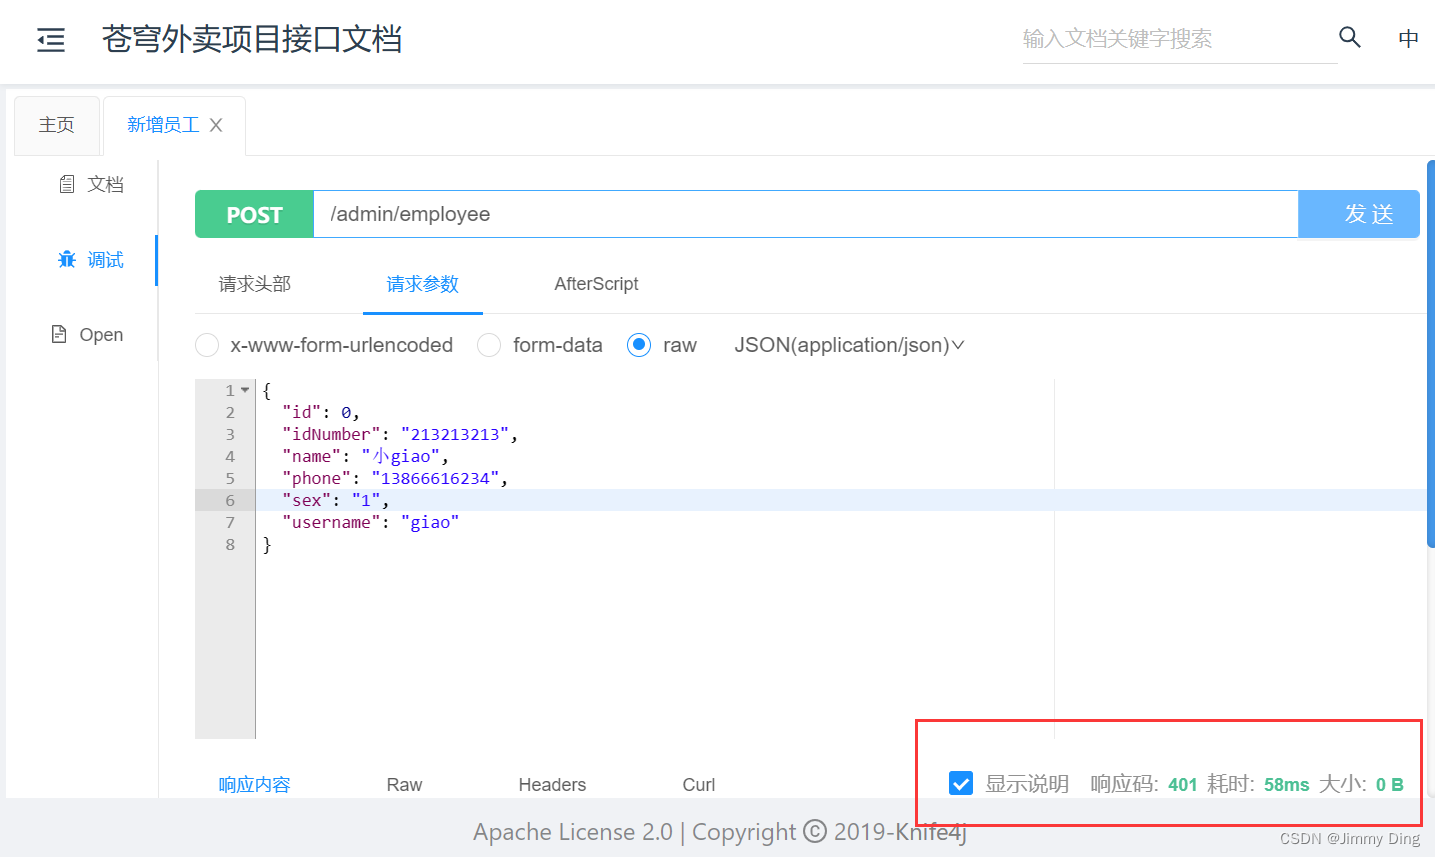This screenshot has height=857, width=1435.
Task: Click the 0 B size value
Action: (x=1390, y=785)
